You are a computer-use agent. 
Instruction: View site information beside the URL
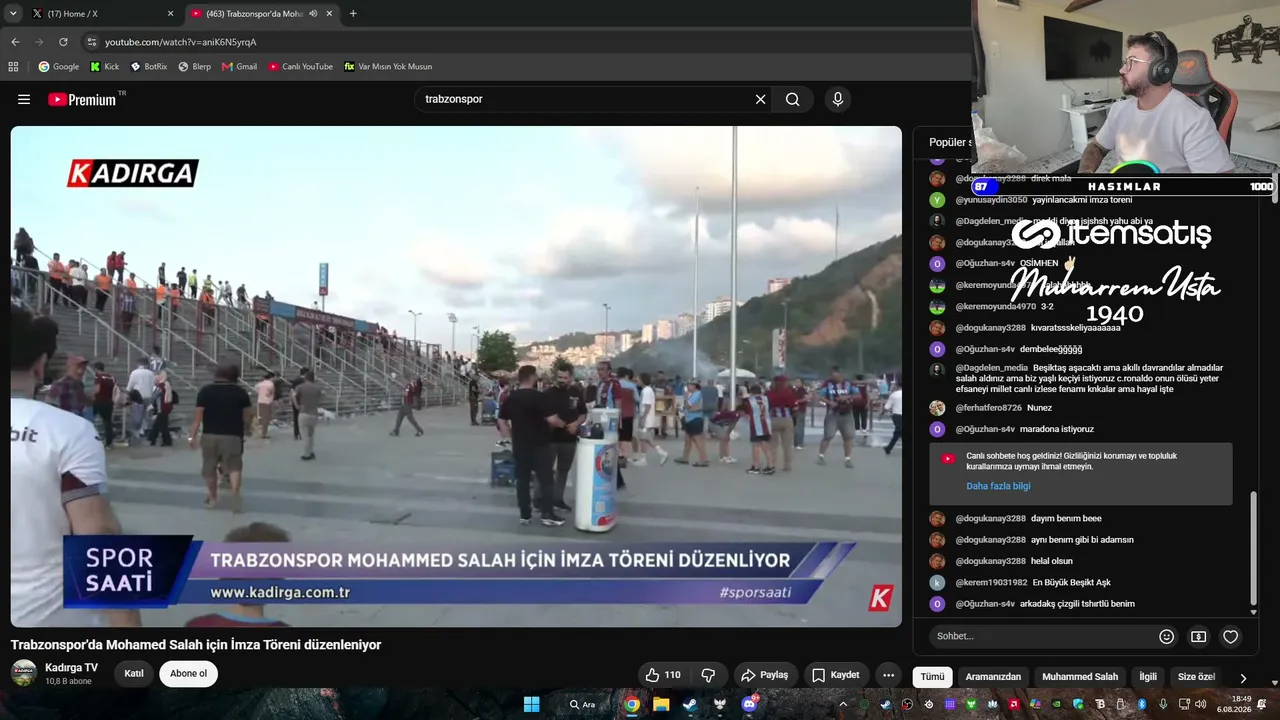pos(91,42)
